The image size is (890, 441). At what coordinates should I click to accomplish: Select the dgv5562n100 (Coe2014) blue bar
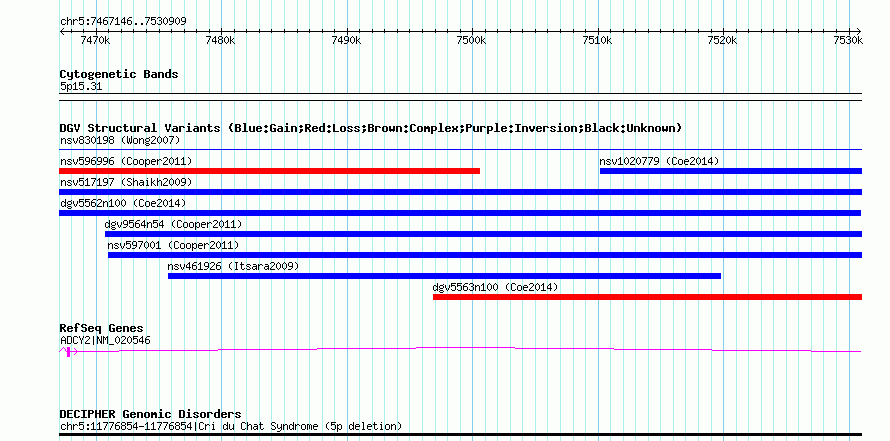coord(460,213)
